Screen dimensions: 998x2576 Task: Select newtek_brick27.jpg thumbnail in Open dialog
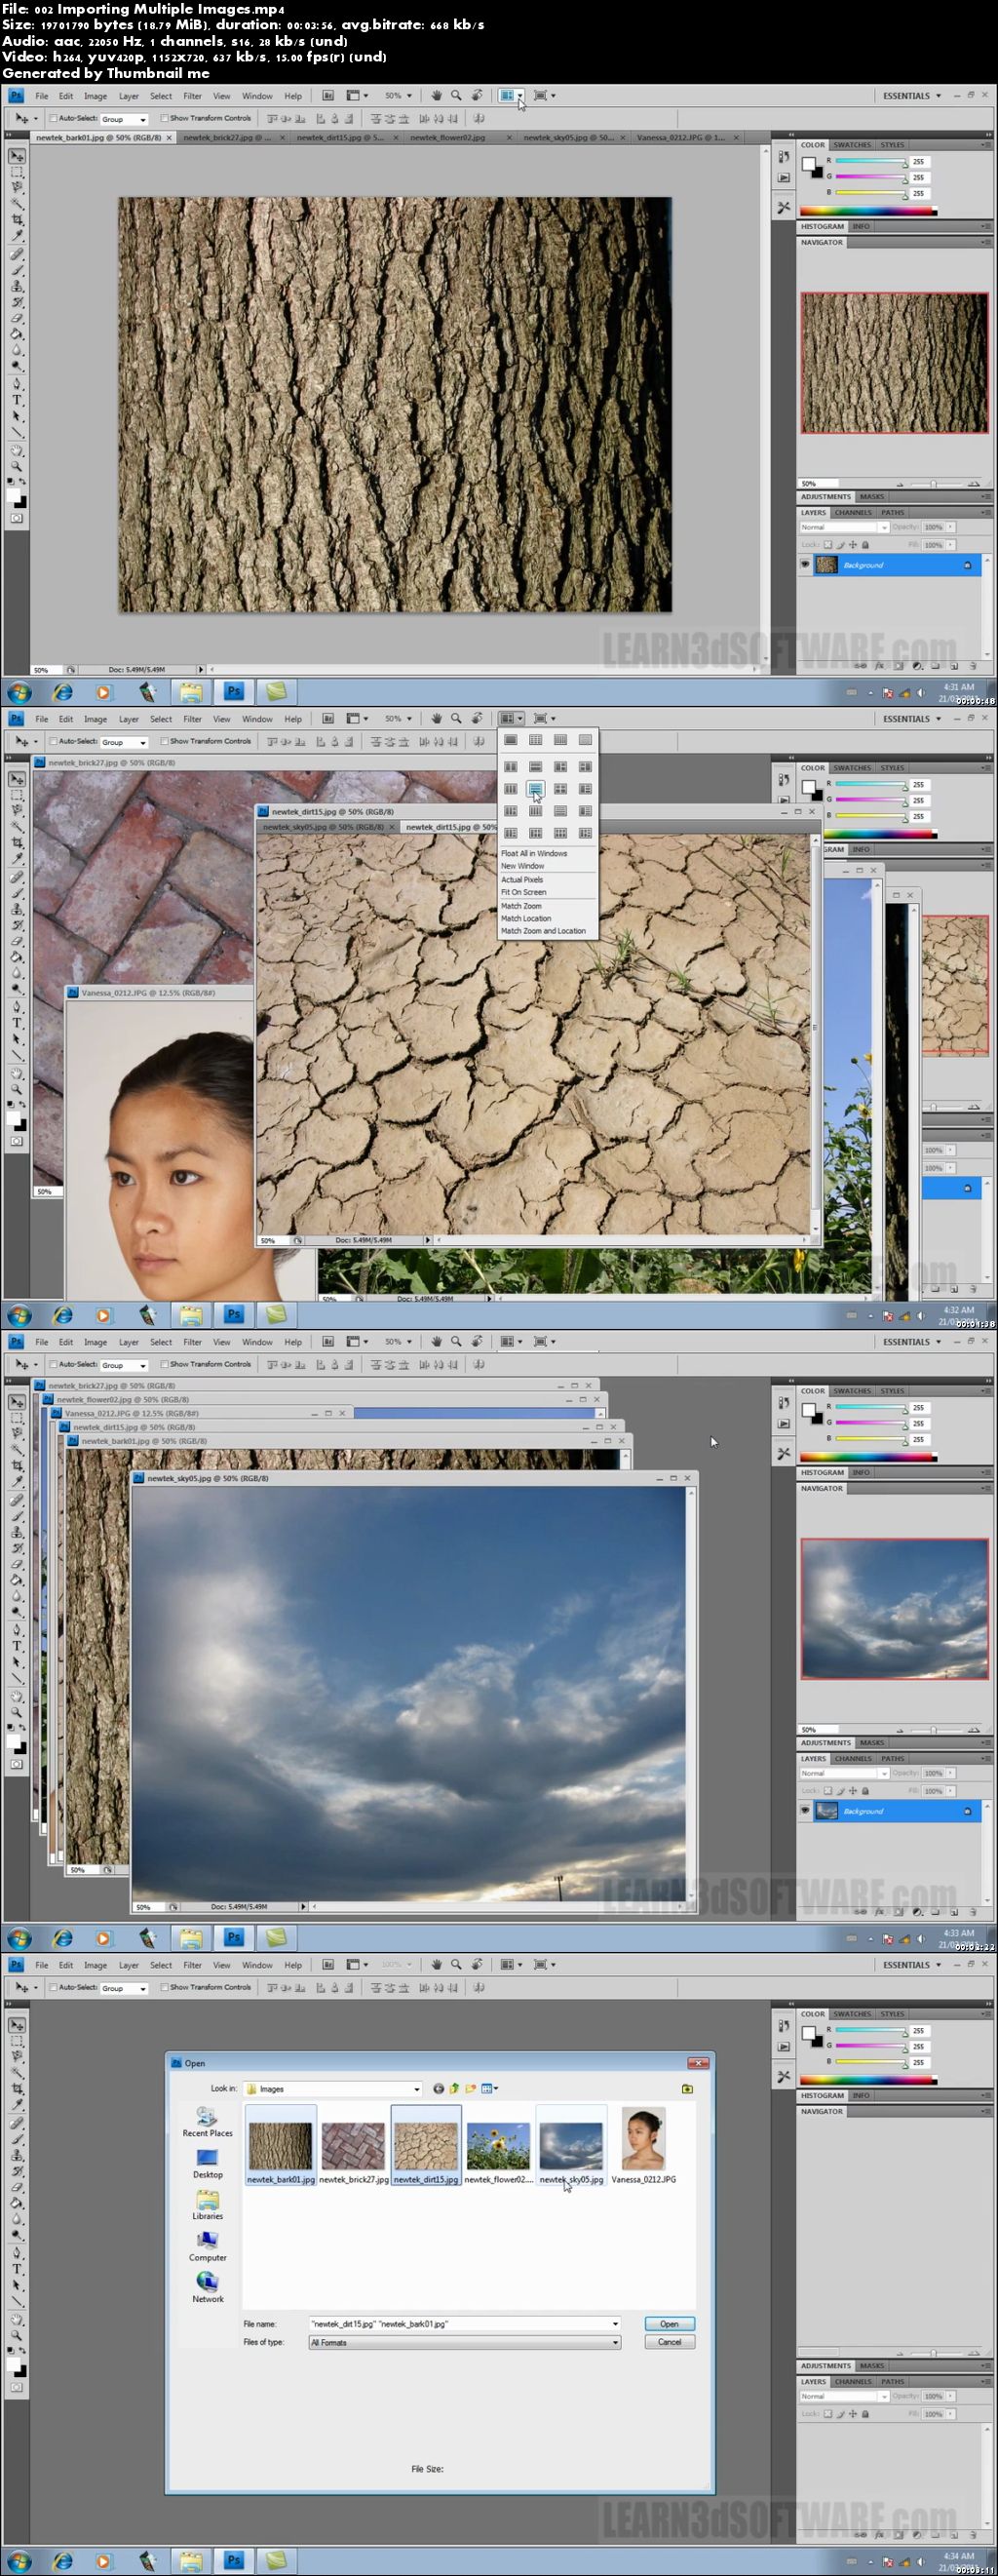point(353,2146)
